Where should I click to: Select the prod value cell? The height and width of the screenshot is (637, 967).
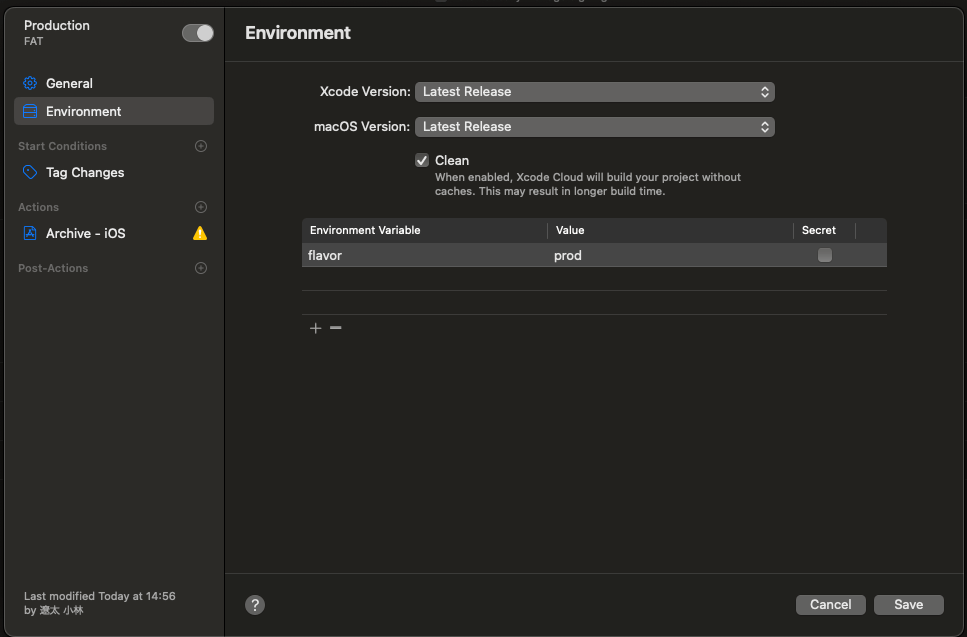(670, 255)
